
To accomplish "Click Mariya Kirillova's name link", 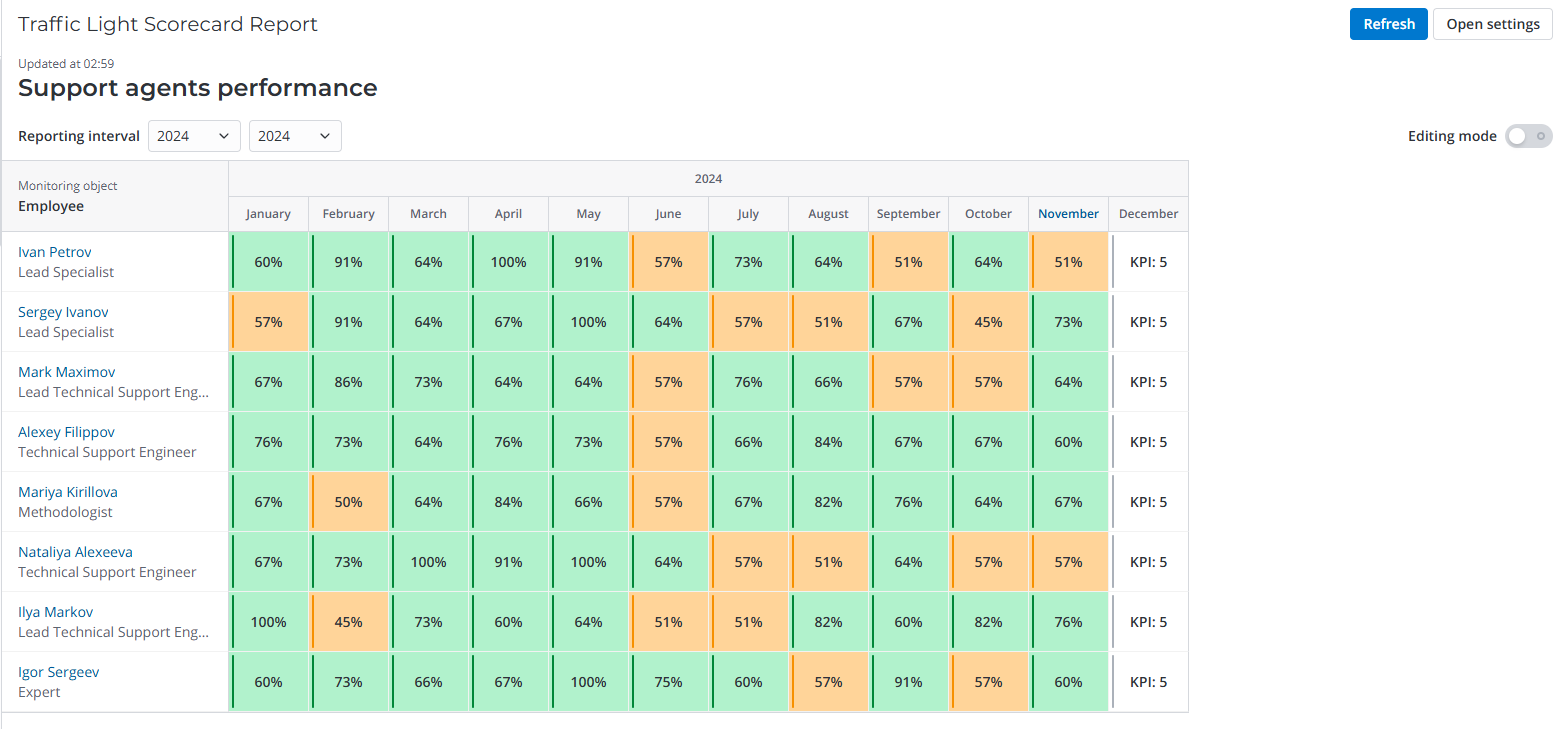I will point(68,492).
